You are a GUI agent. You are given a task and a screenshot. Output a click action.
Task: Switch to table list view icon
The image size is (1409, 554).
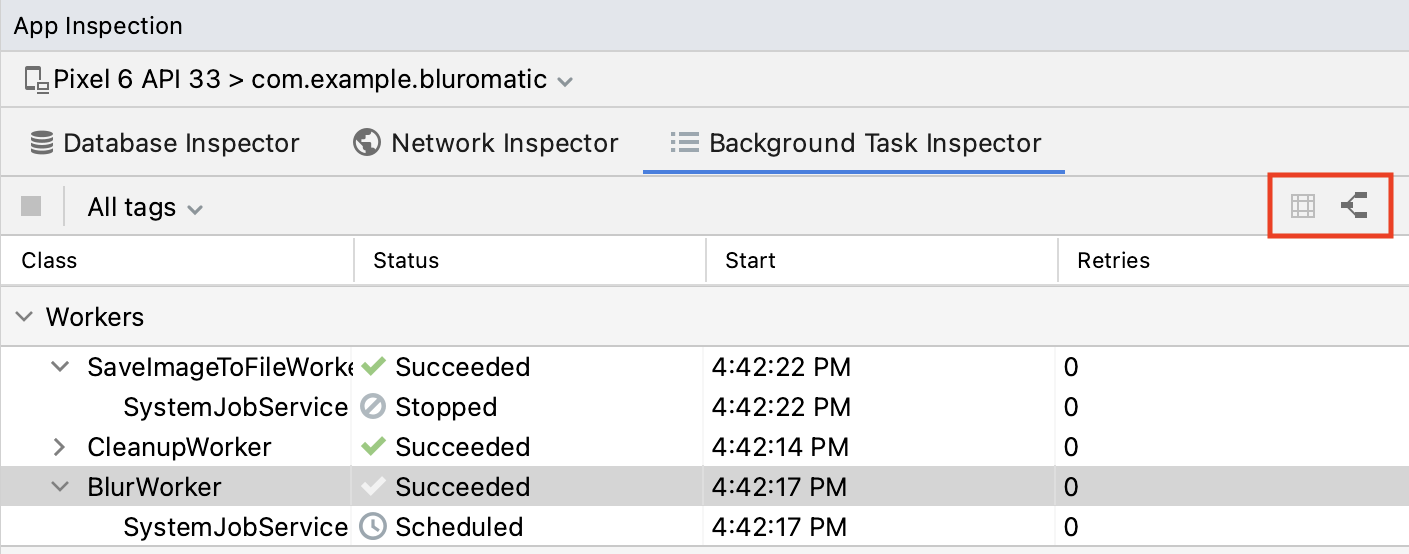pos(1302,207)
